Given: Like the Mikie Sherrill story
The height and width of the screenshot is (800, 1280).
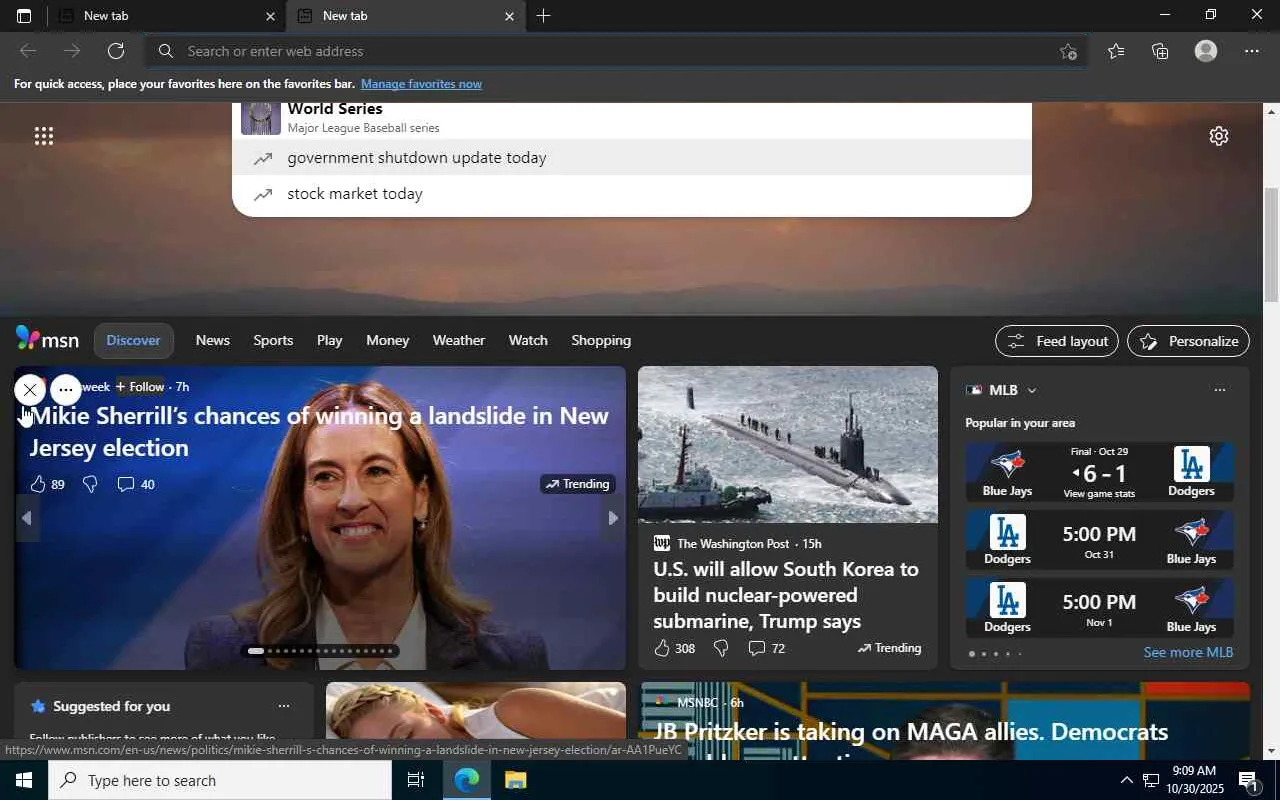Looking at the screenshot, I should pyautogui.click(x=38, y=484).
